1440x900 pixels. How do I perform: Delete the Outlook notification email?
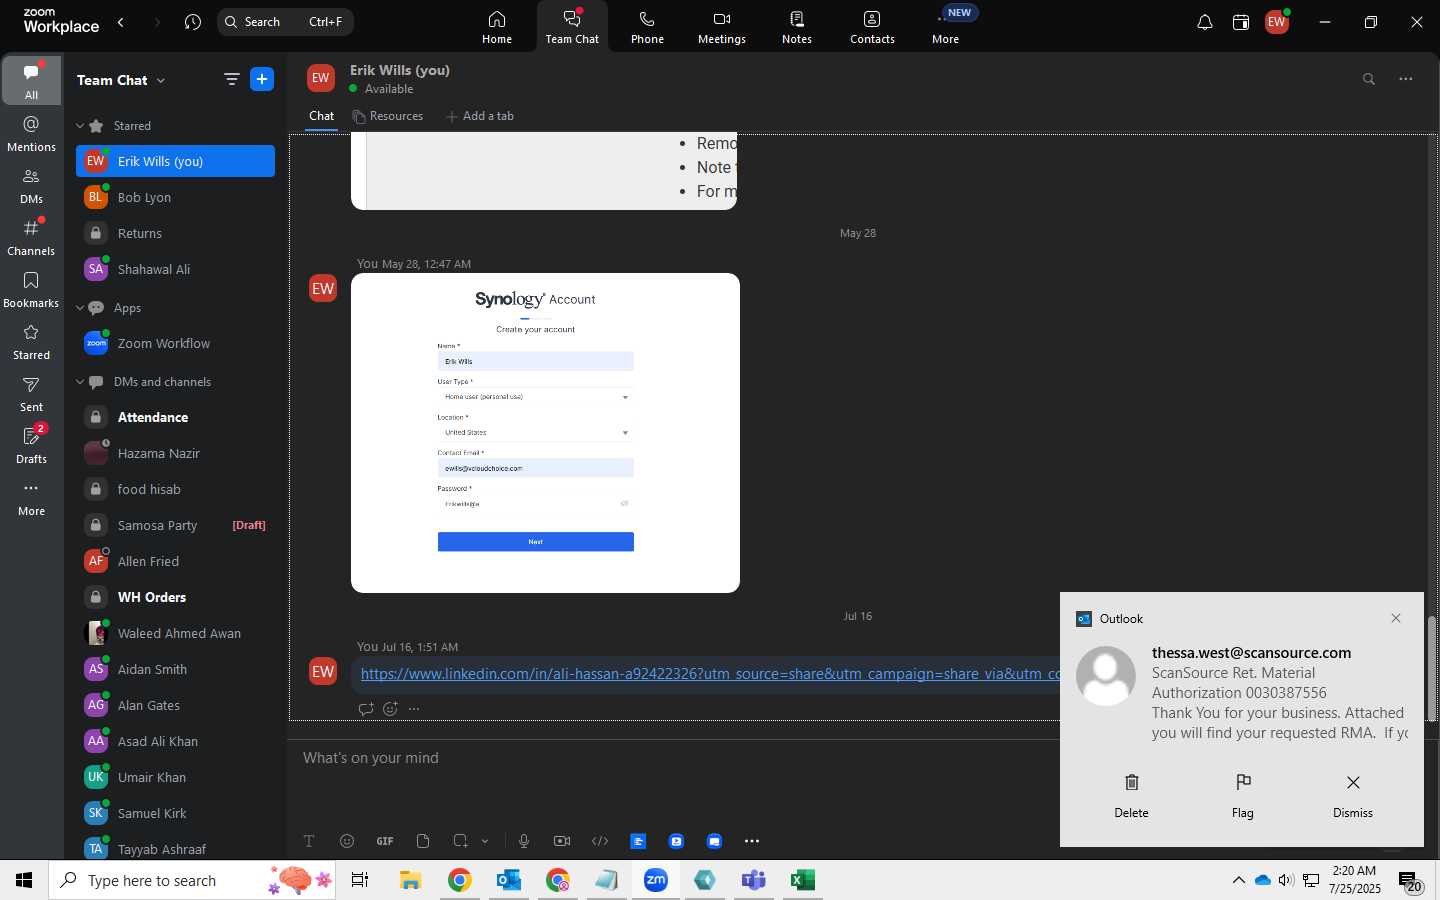tap(1132, 796)
